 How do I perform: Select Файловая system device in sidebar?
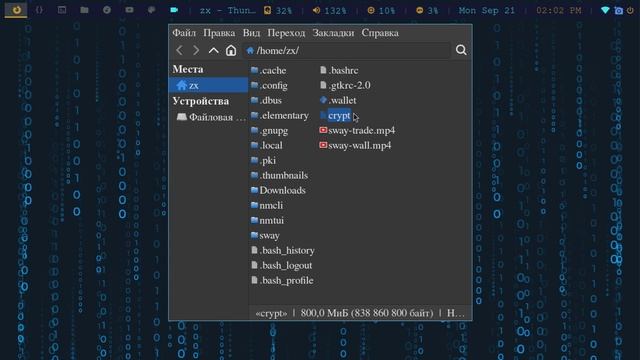(211, 118)
